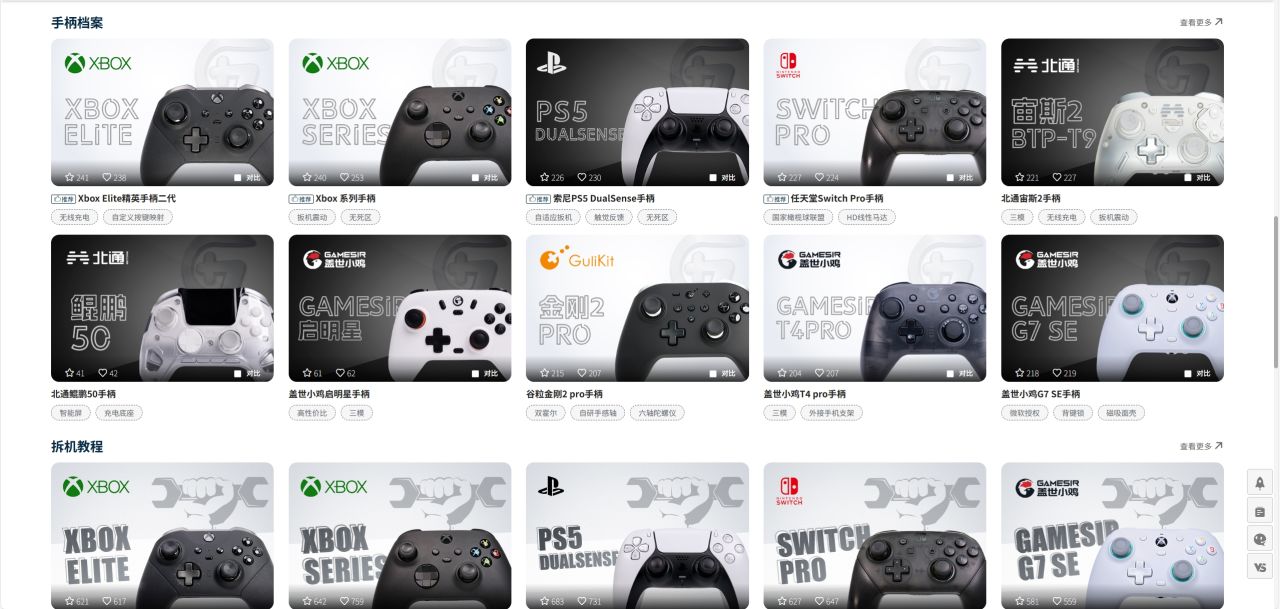Open the document notes sidebar icon
Viewport: 1280px width, 609px height.
[1259, 511]
